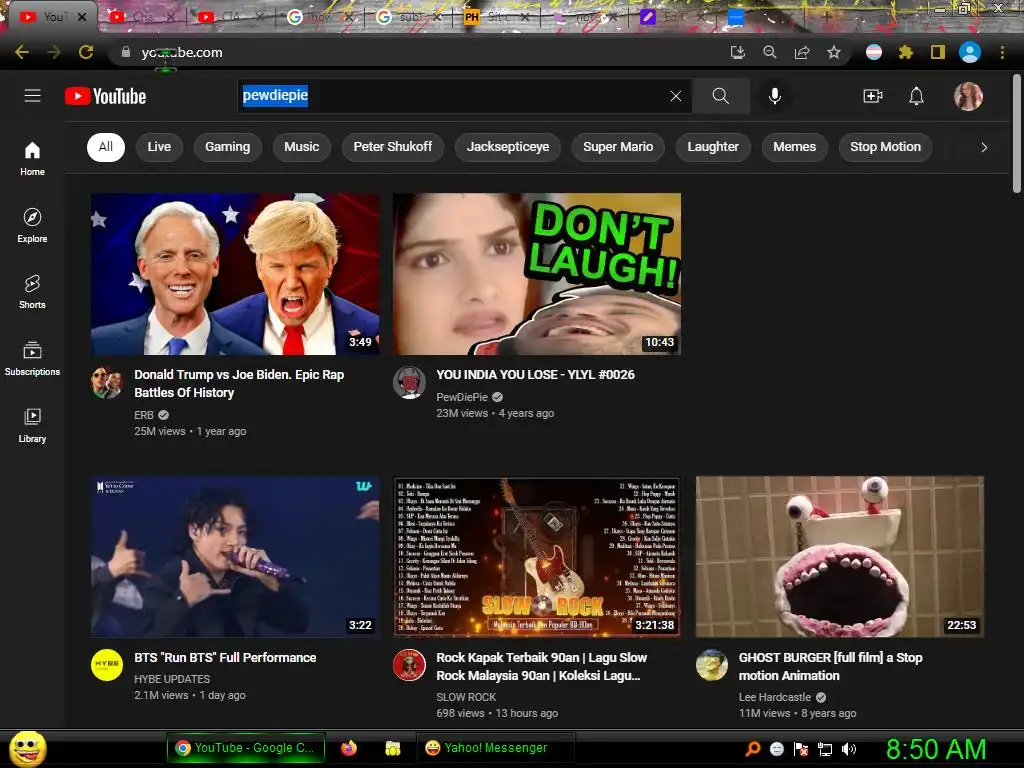Screen dimensions: 1024x768
Task: Click the search magnifier in the system tray
Action: 752,749
